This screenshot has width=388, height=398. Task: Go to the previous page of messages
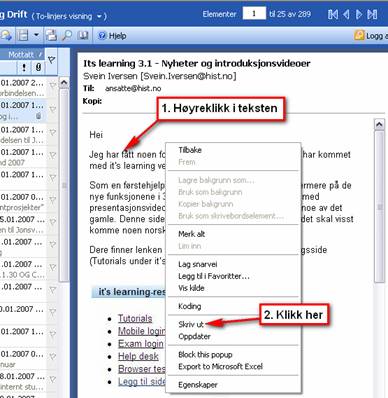click(346, 14)
